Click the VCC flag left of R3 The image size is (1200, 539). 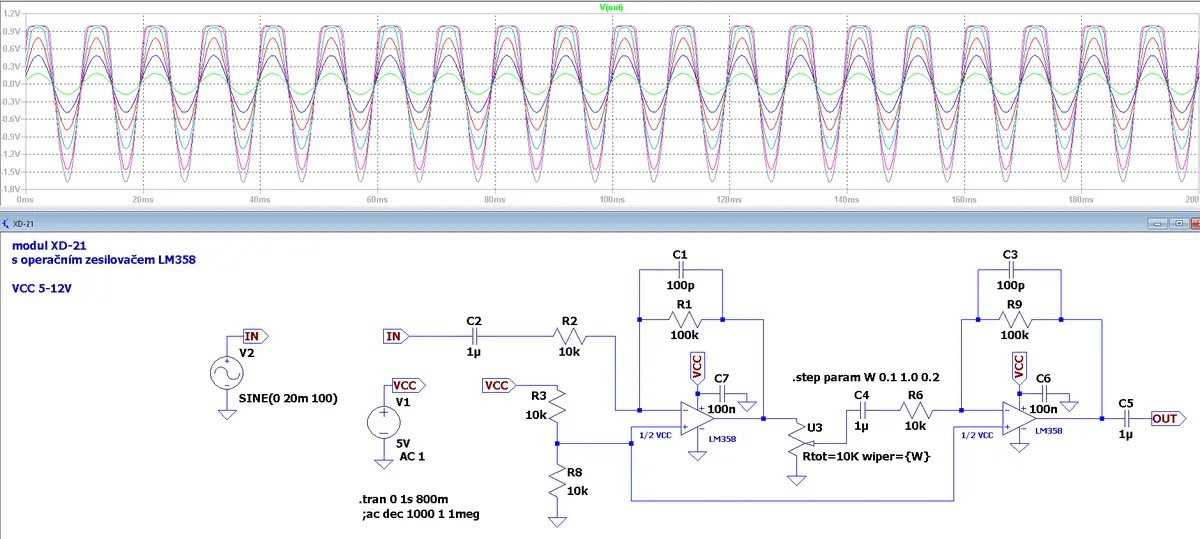[x=500, y=386]
